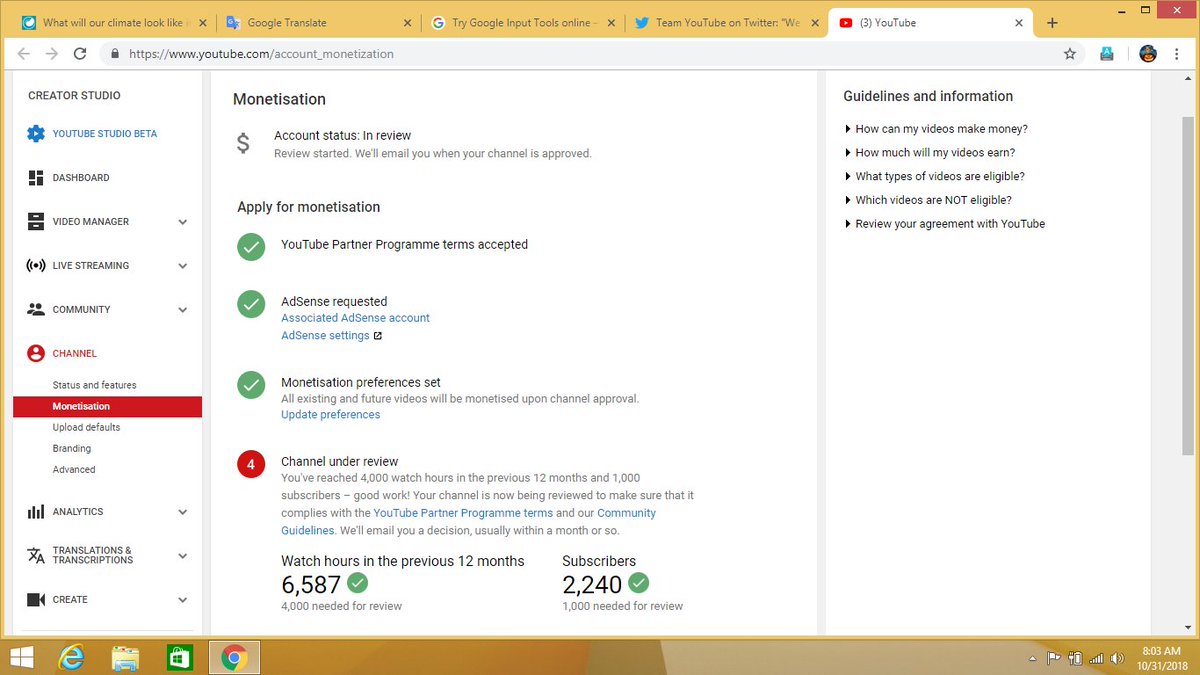Click green checkmark beside AdSense requested
Viewport: 1200px width, 675px height.
pos(251,304)
